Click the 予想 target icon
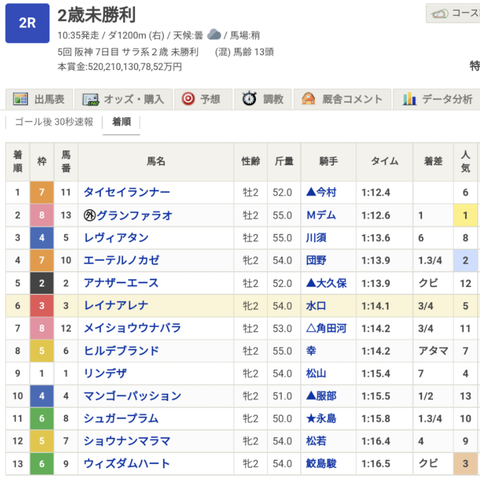The height and width of the screenshot is (478, 480). (188, 99)
